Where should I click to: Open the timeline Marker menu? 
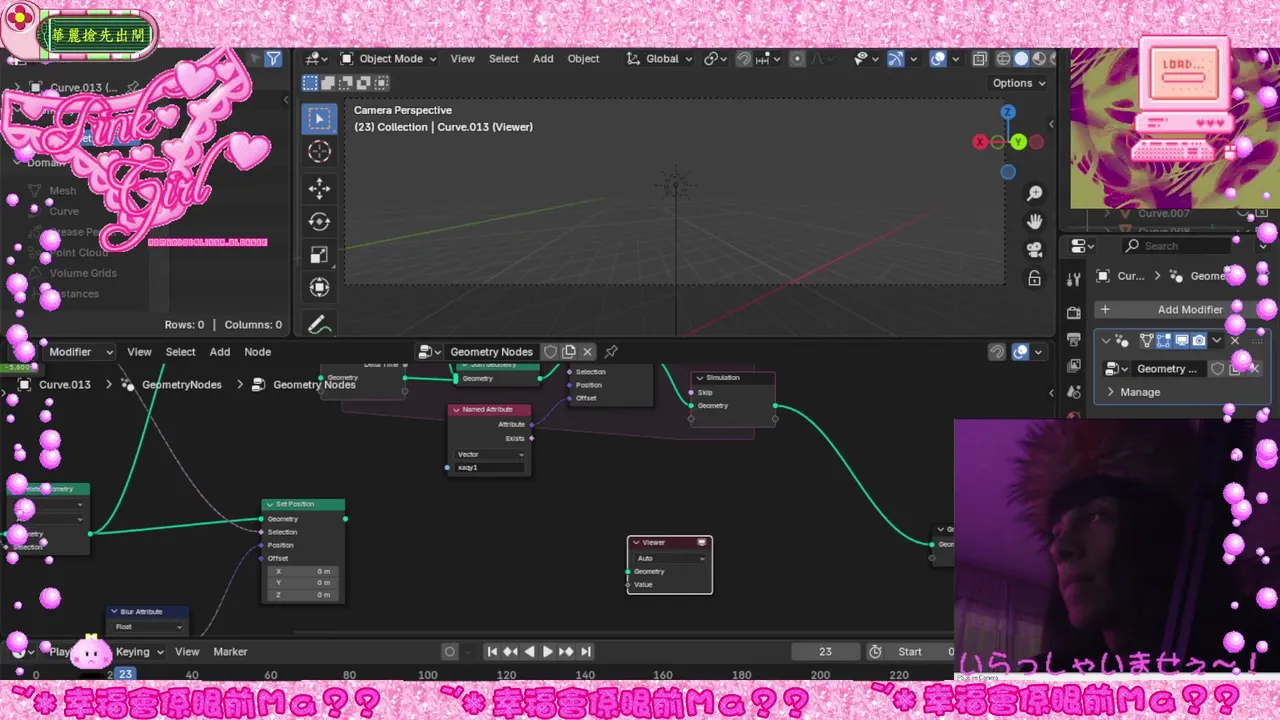coord(230,652)
